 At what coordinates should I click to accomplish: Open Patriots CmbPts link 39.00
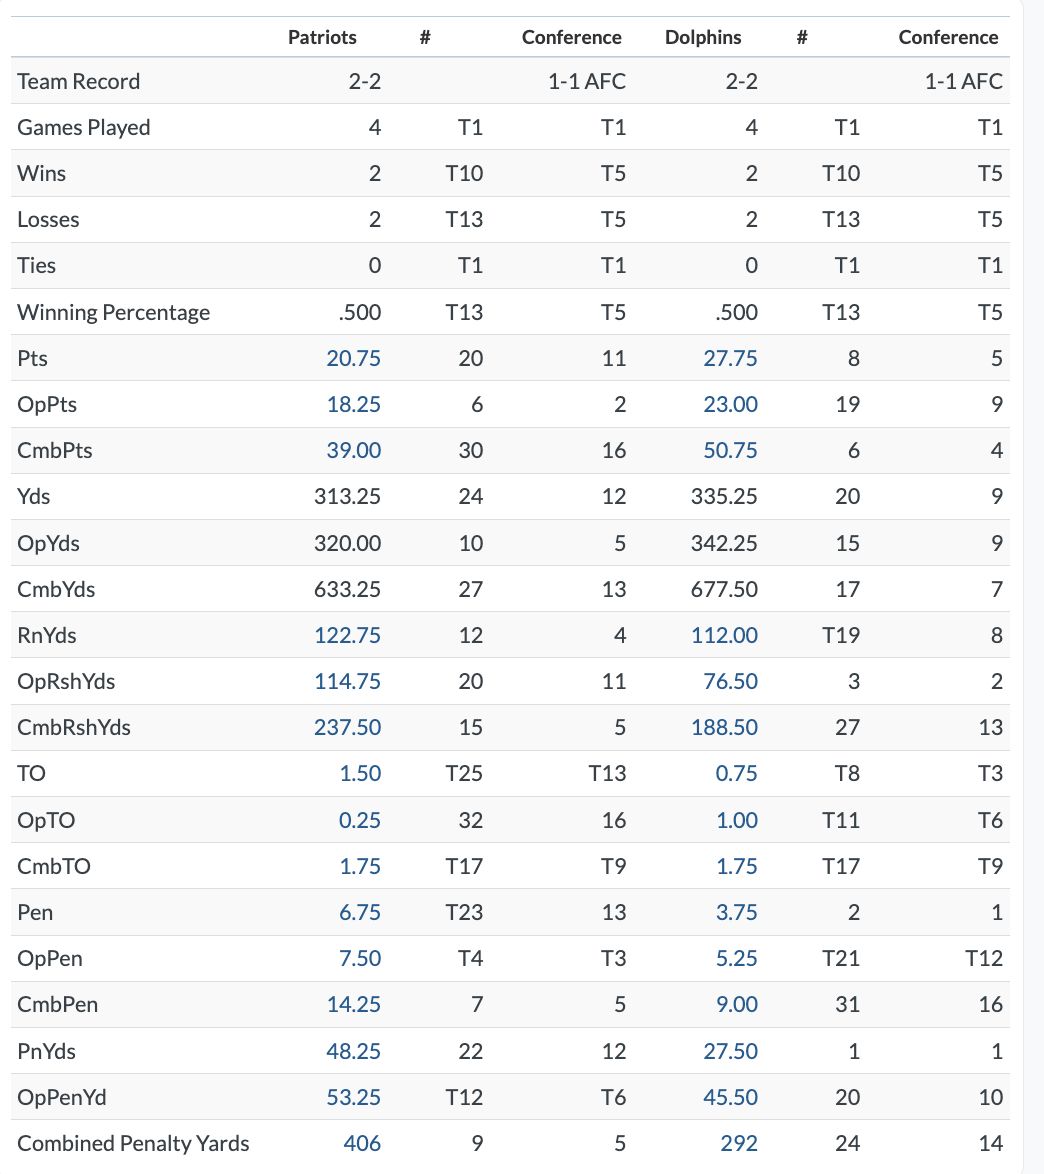[353, 450]
